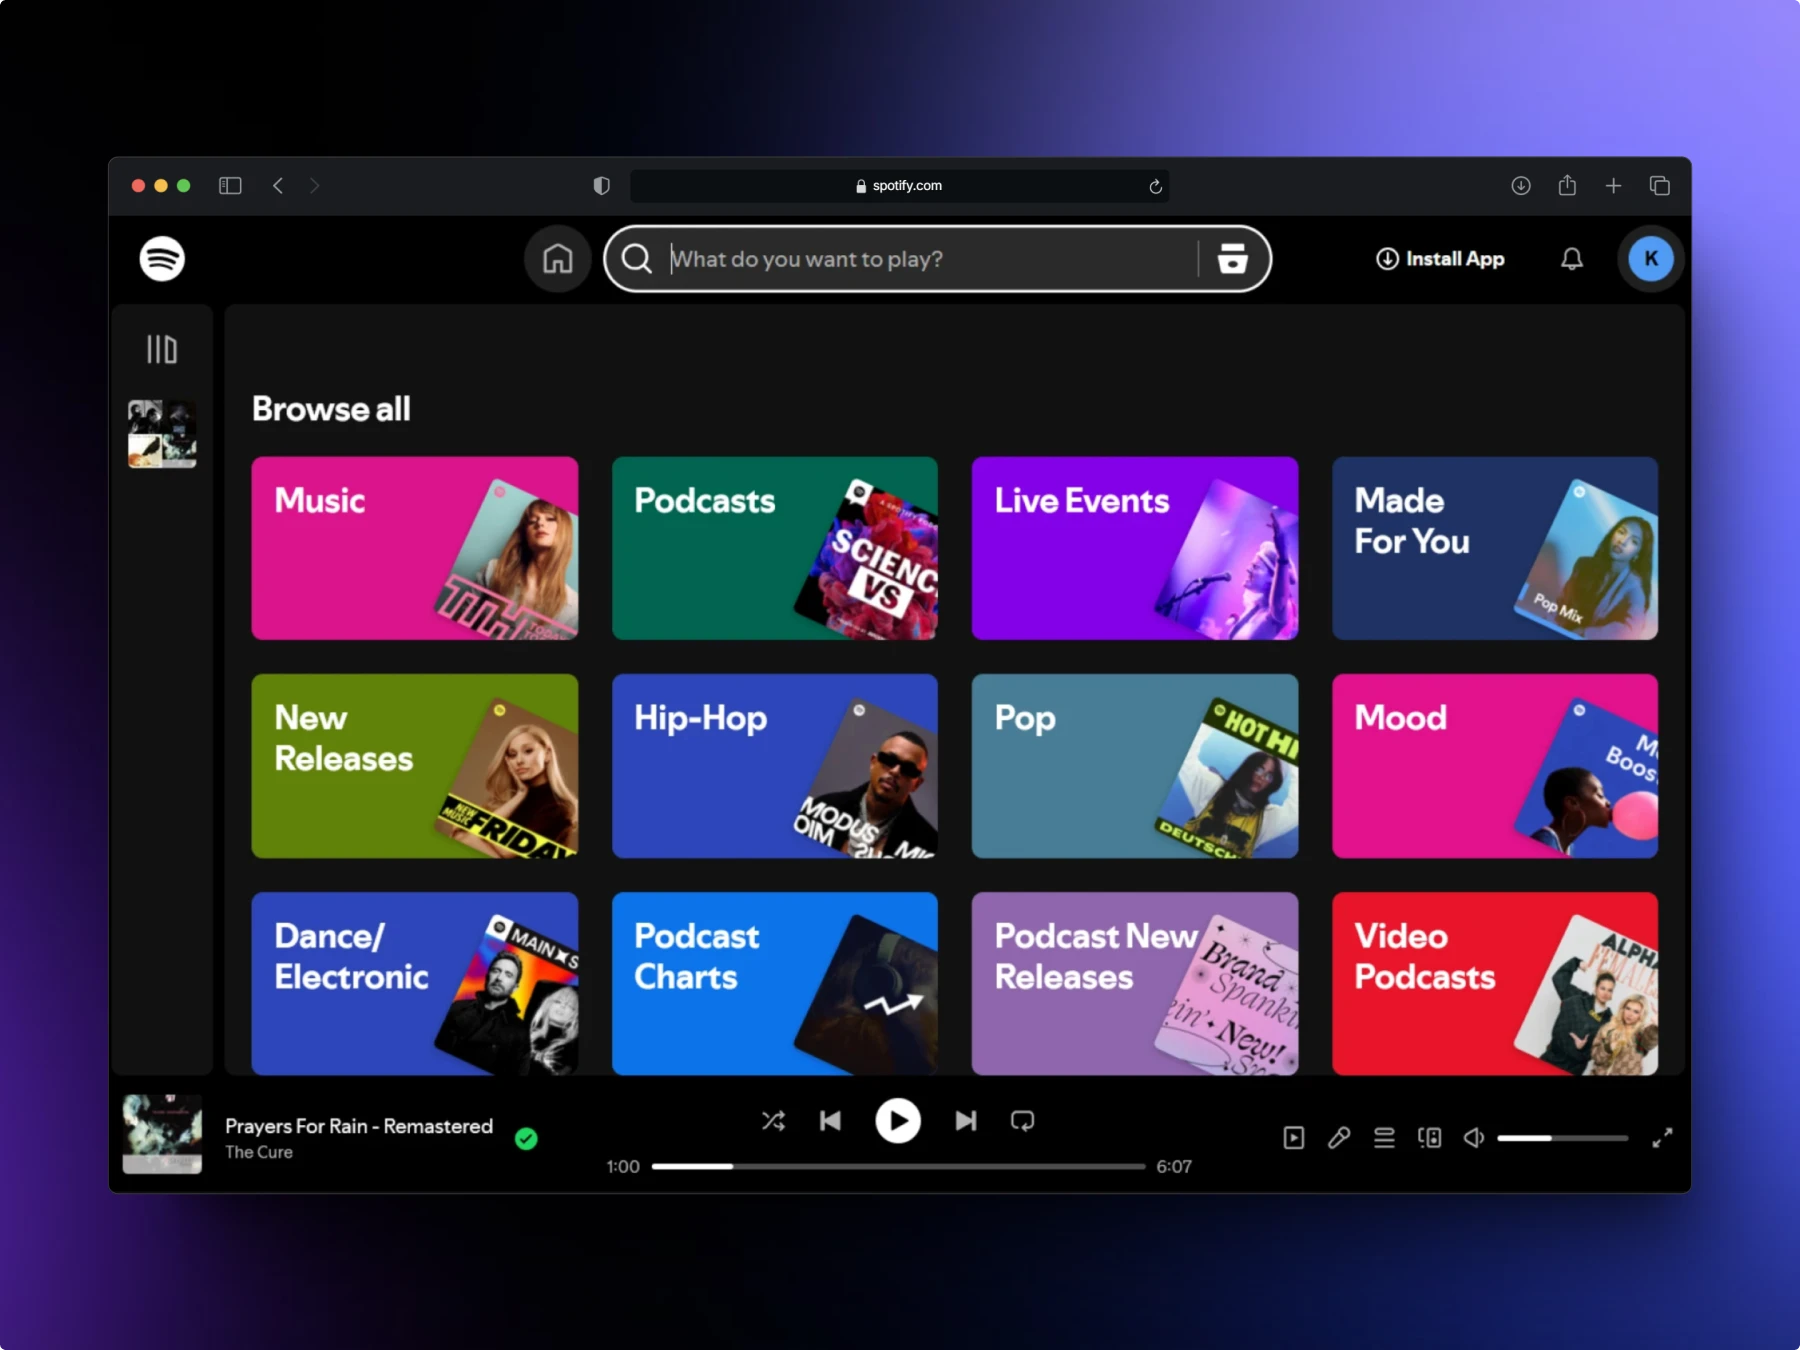Open the Live Events category card

(x=1135, y=548)
